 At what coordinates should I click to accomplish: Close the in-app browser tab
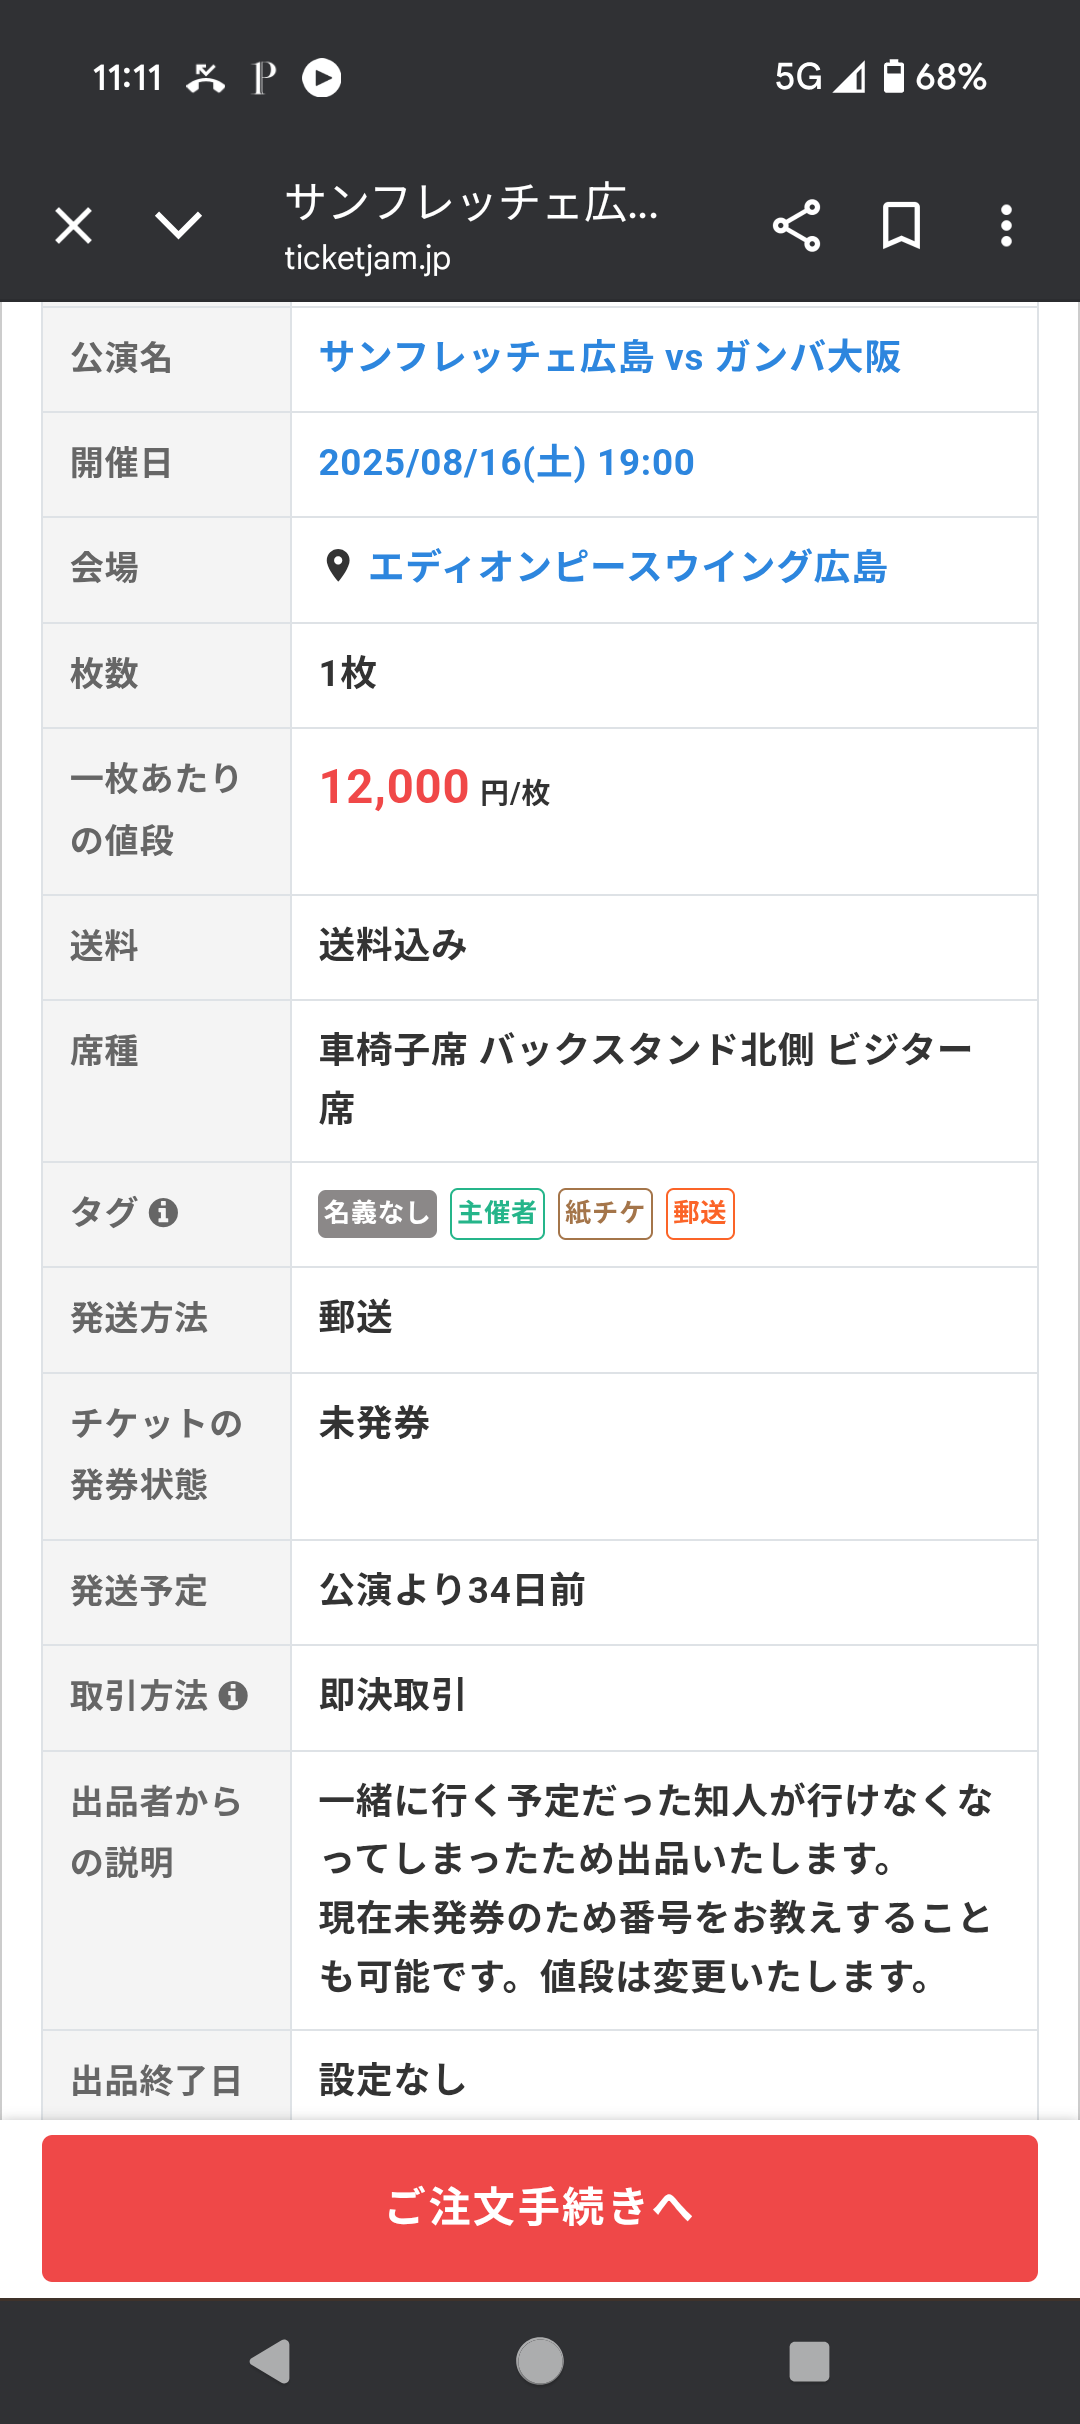pyautogui.click(x=74, y=226)
